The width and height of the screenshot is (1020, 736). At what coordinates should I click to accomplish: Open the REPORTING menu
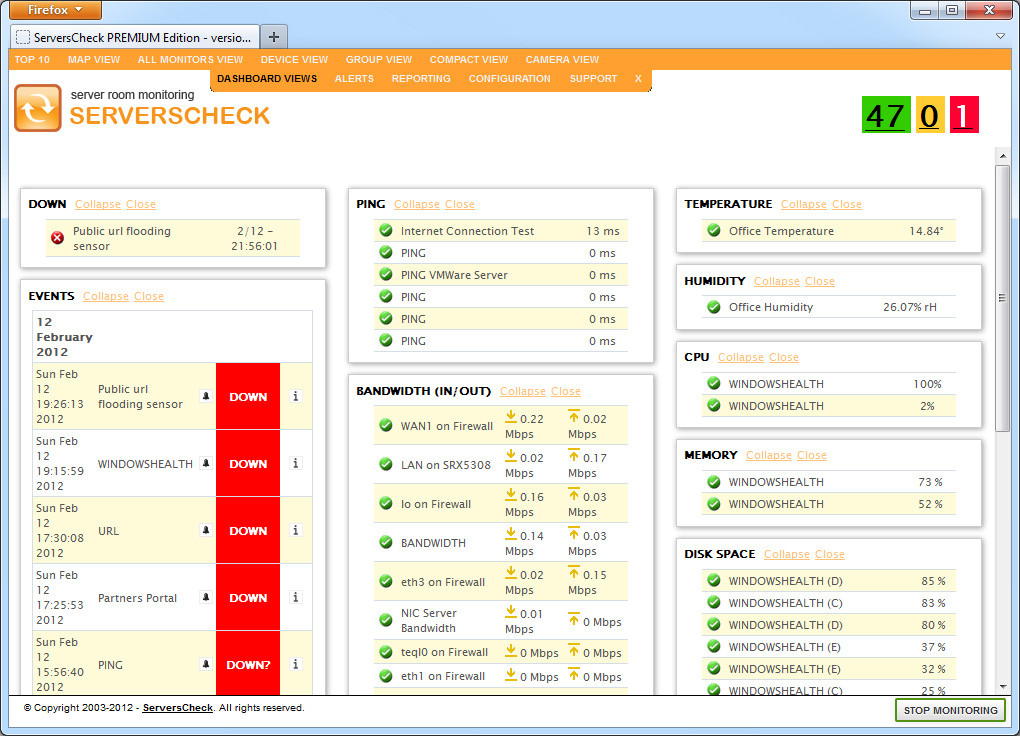pyautogui.click(x=421, y=79)
